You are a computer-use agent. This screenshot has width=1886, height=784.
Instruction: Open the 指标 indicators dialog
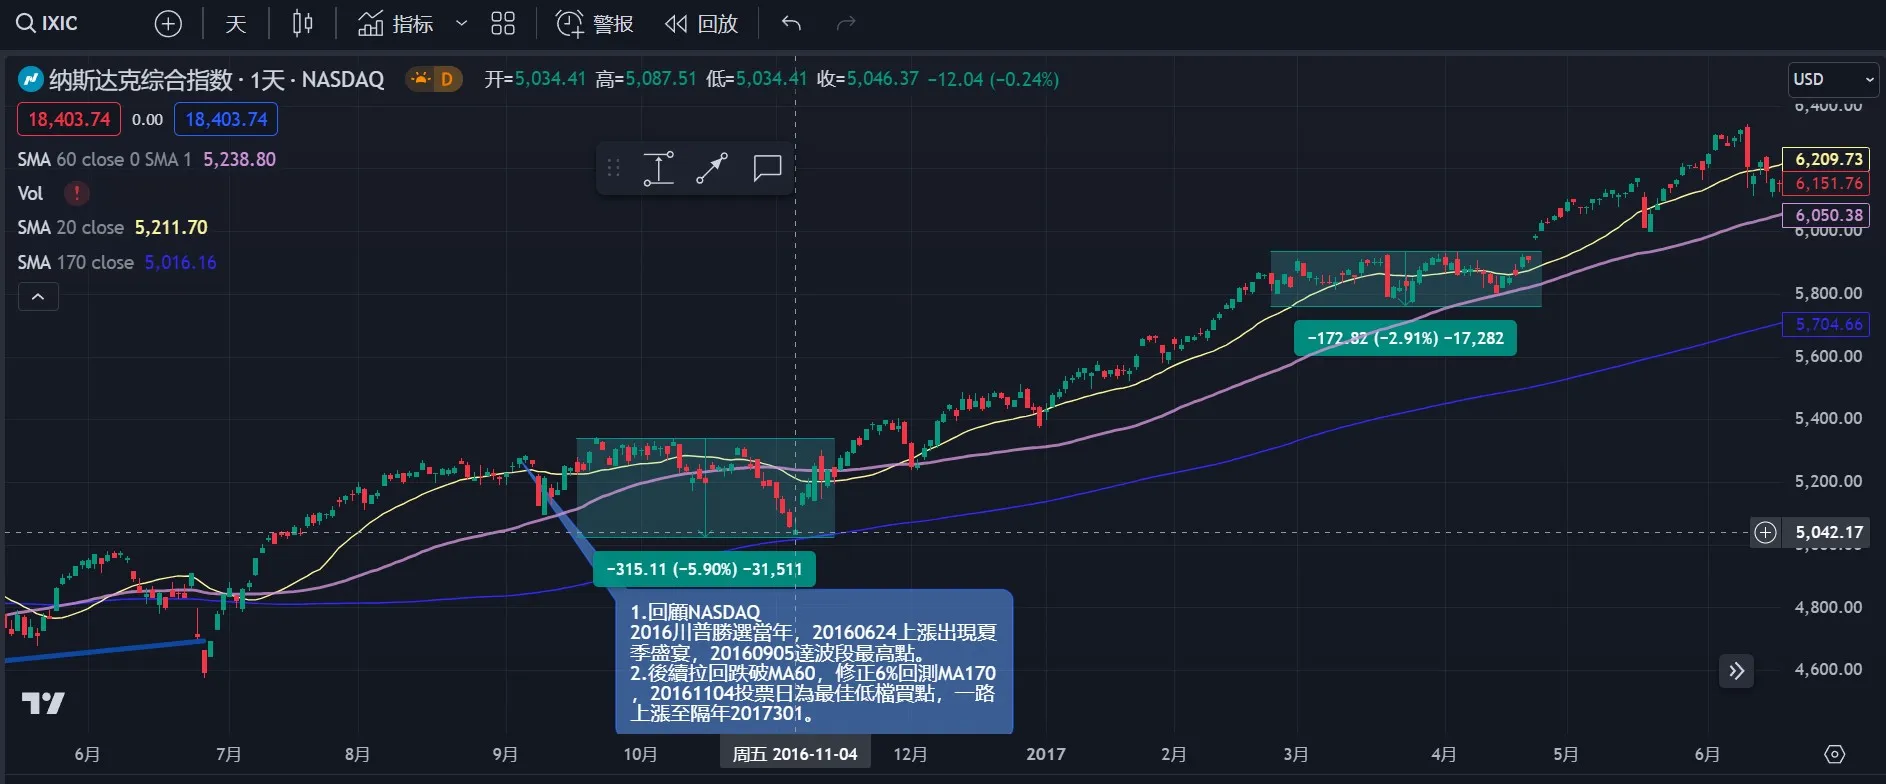[395, 23]
